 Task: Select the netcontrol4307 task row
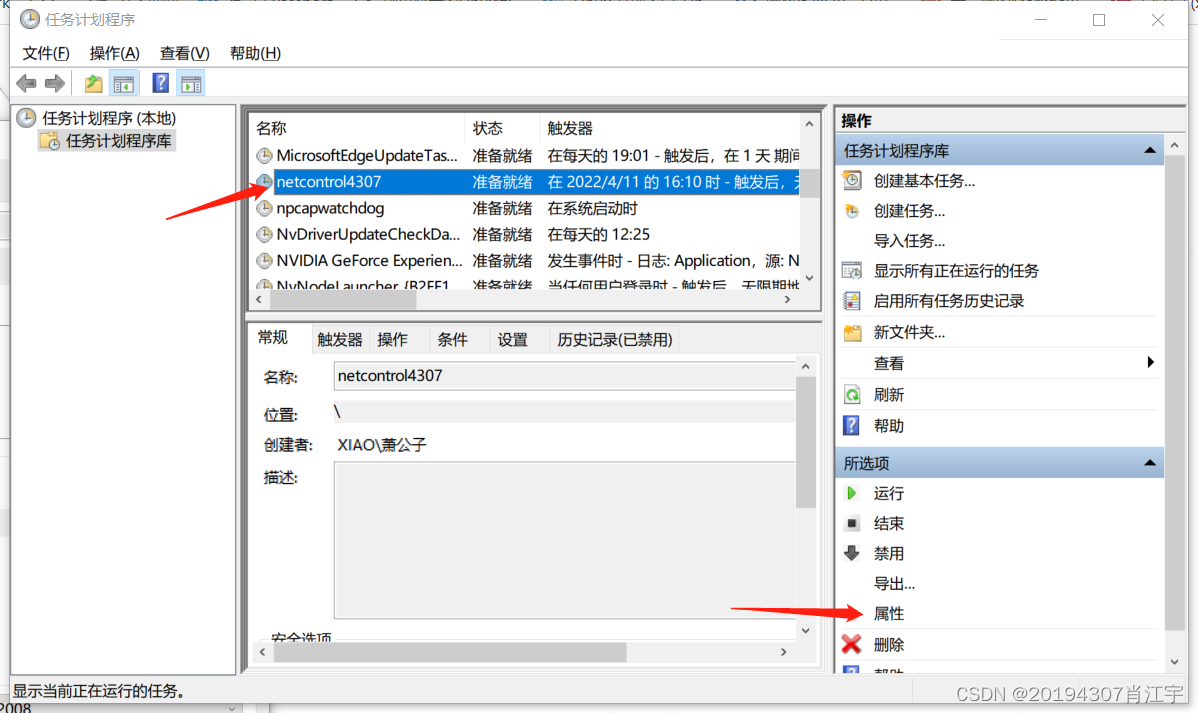click(x=527, y=182)
